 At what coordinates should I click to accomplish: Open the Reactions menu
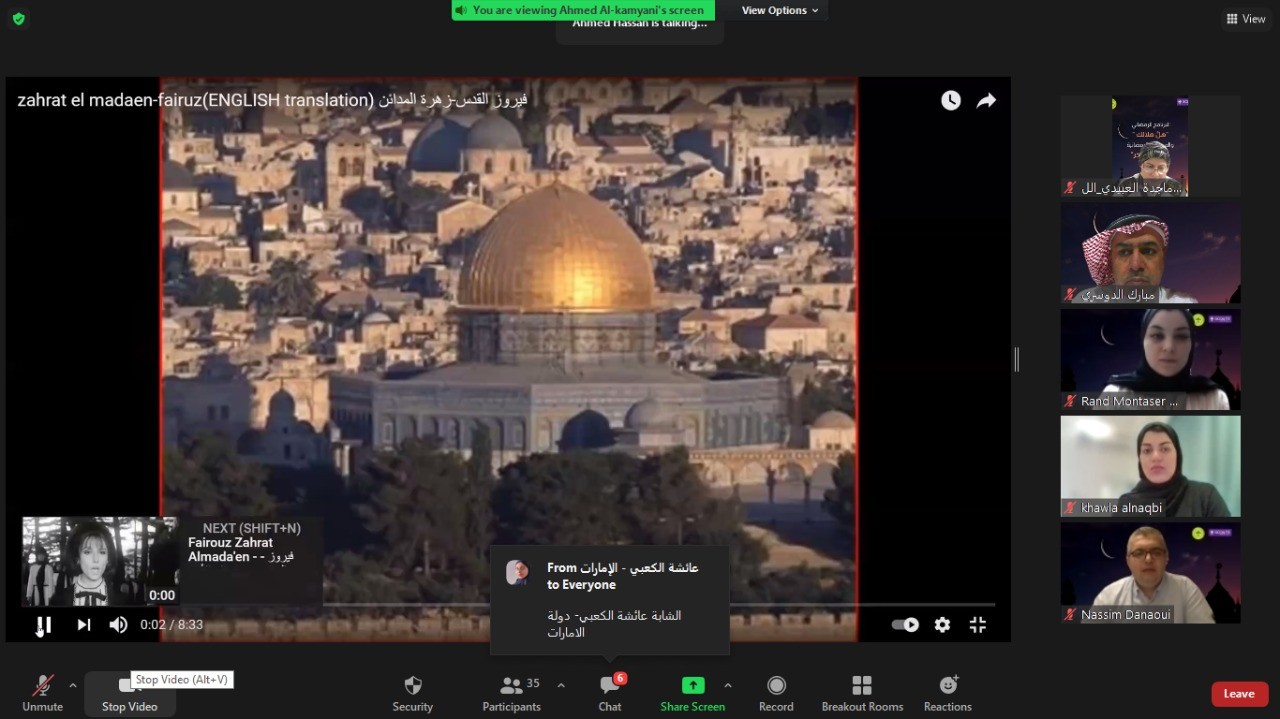(x=947, y=692)
